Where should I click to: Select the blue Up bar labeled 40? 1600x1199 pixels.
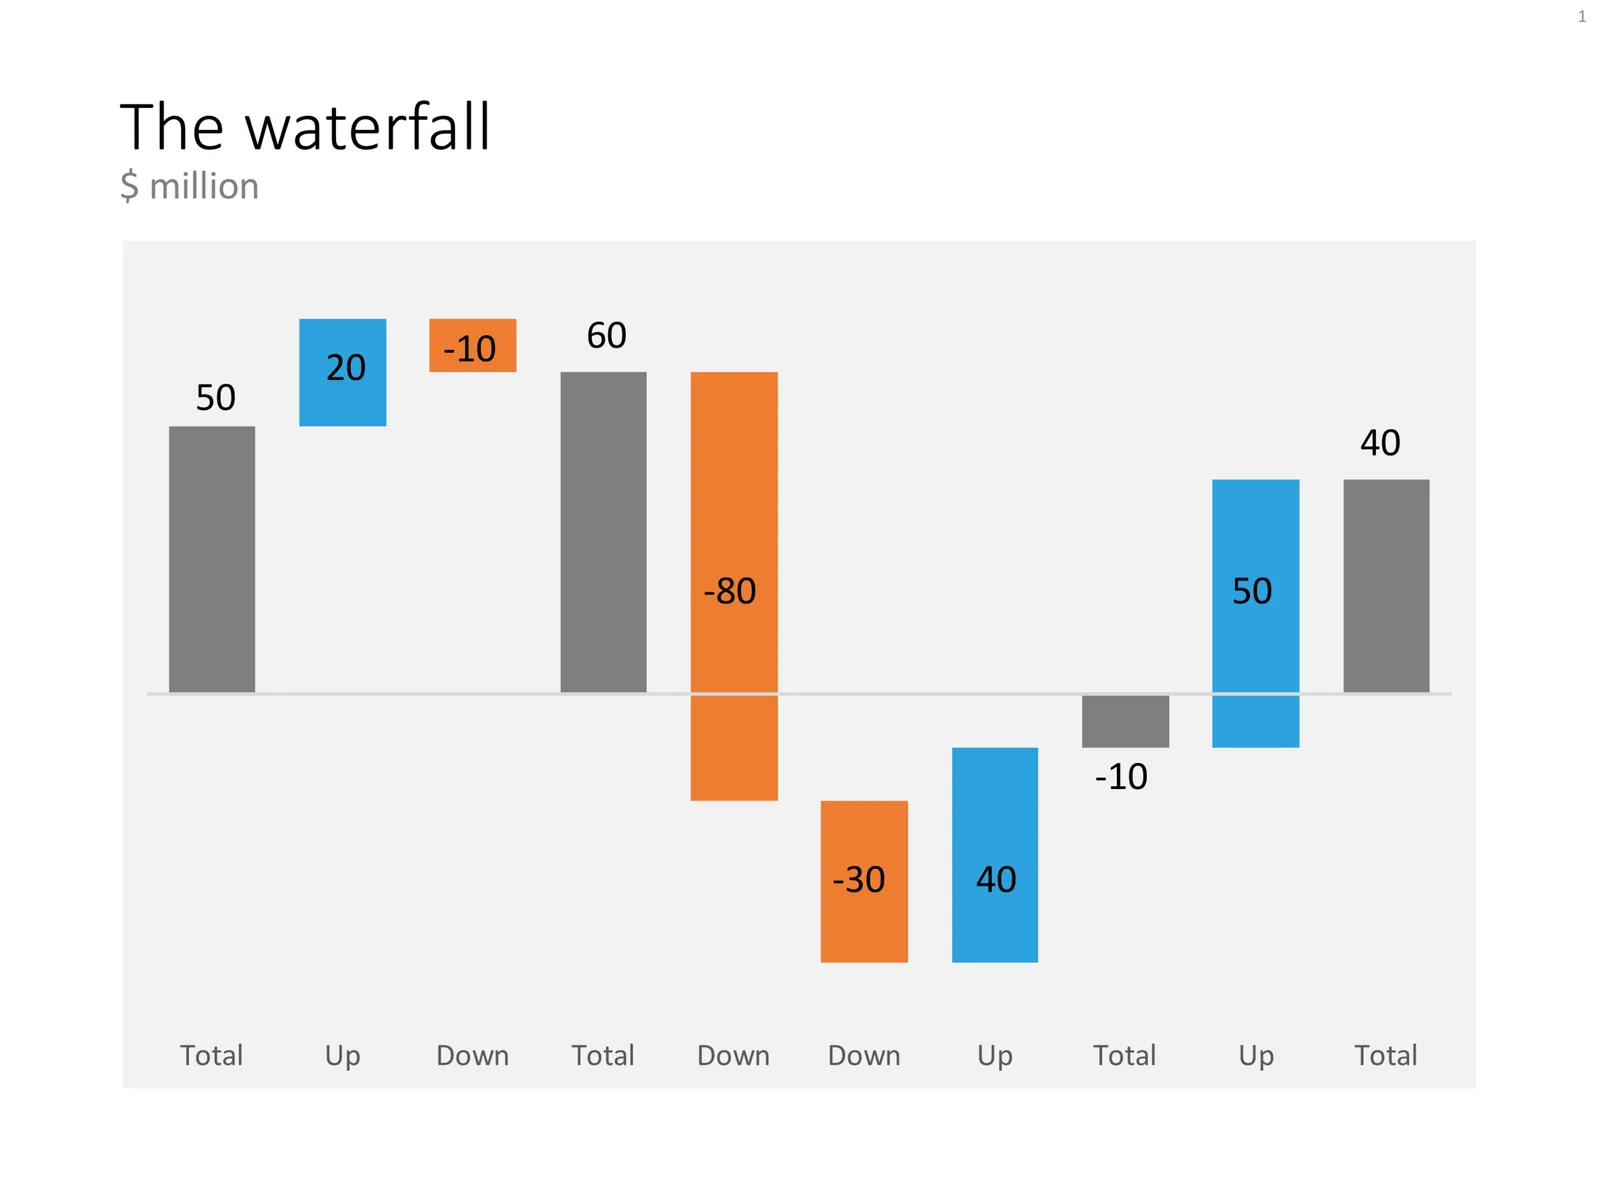[995, 855]
